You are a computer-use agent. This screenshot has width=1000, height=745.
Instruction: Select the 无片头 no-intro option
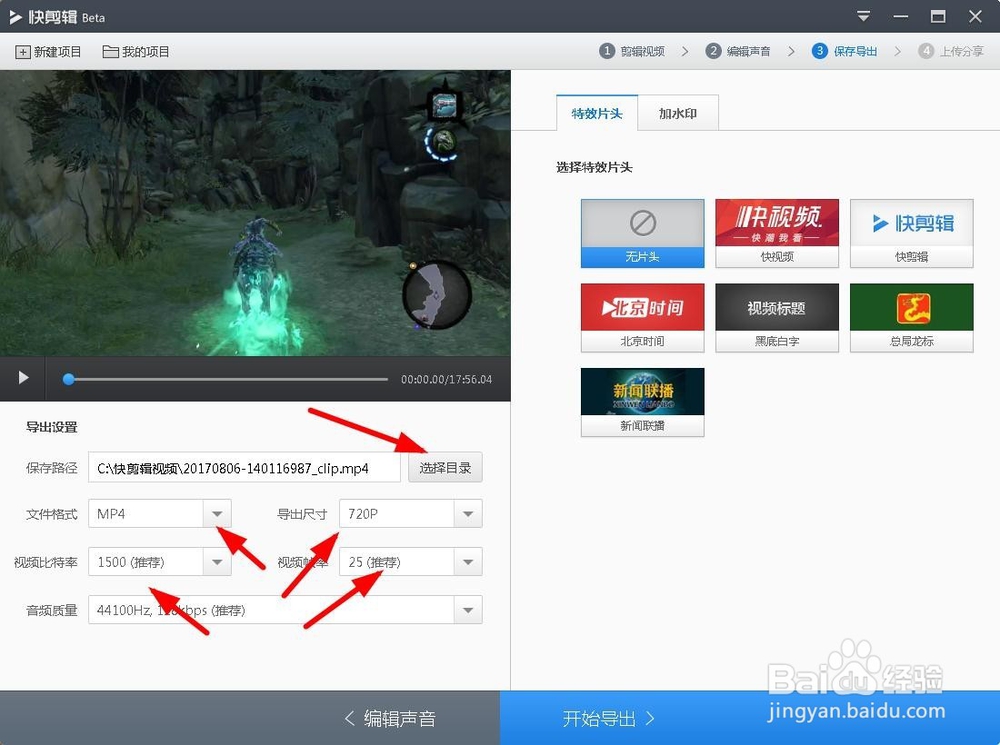coord(642,233)
